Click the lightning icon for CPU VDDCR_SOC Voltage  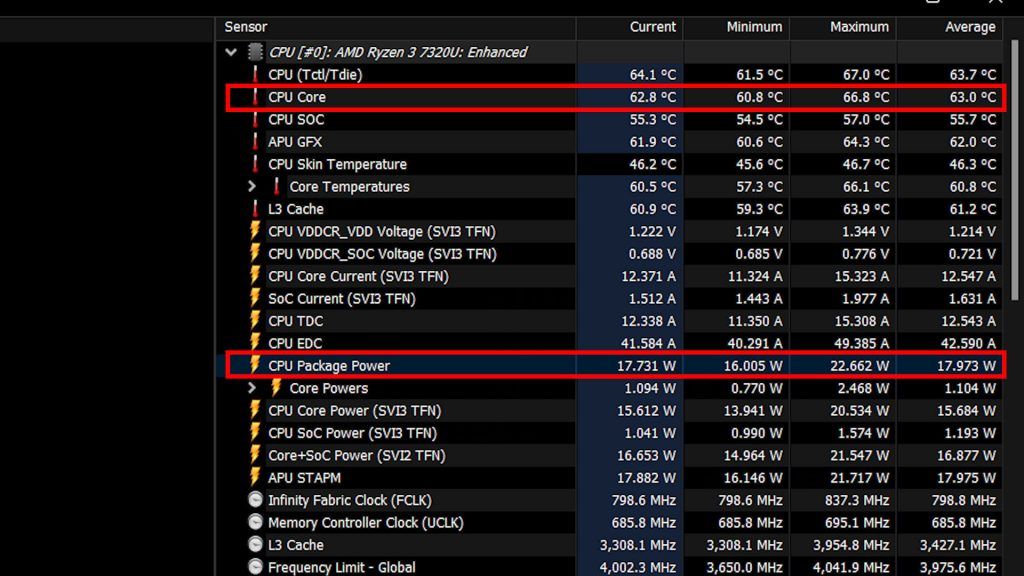click(x=255, y=253)
